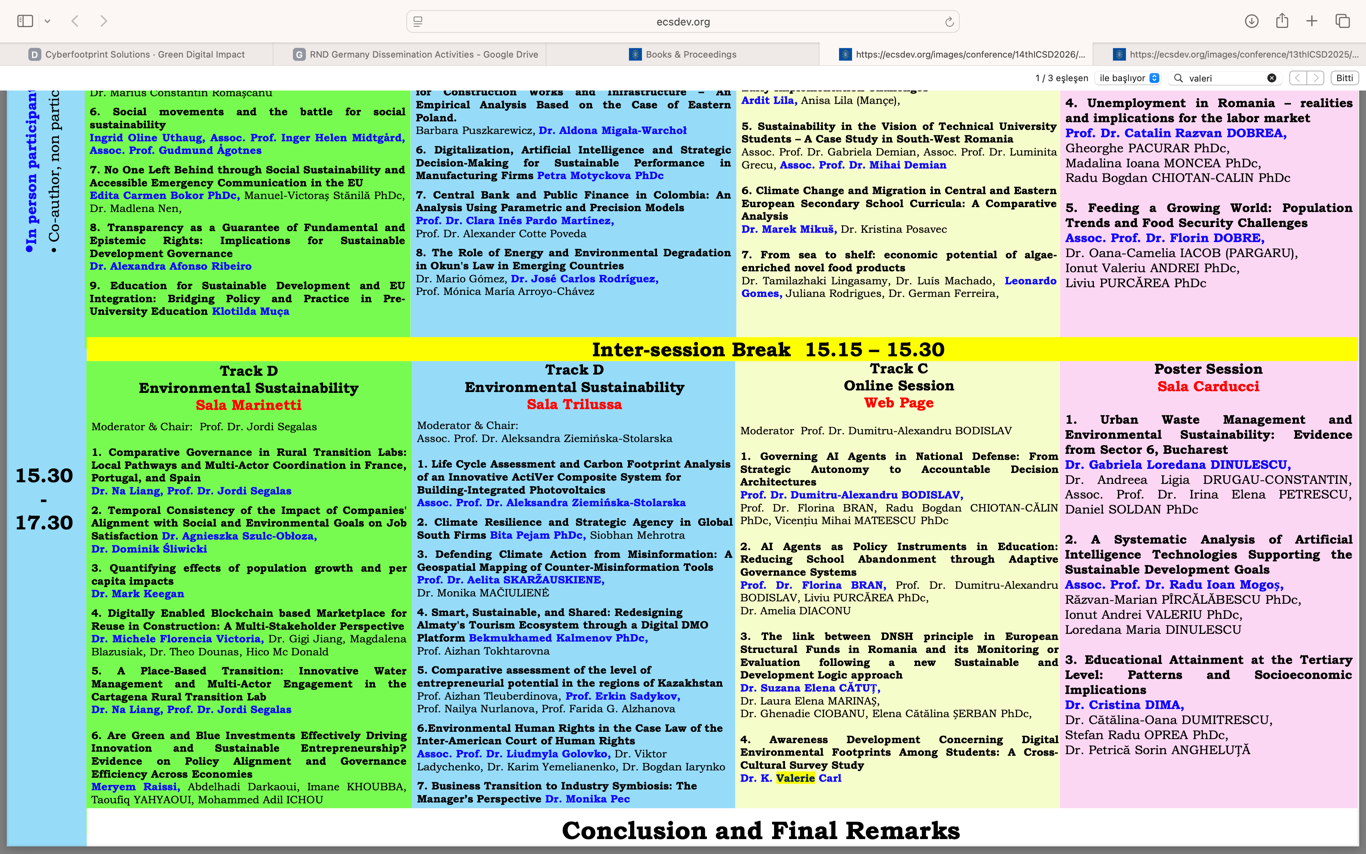Show the tab overview icon
Image resolution: width=1366 pixels, height=854 pixels.
1342,21
